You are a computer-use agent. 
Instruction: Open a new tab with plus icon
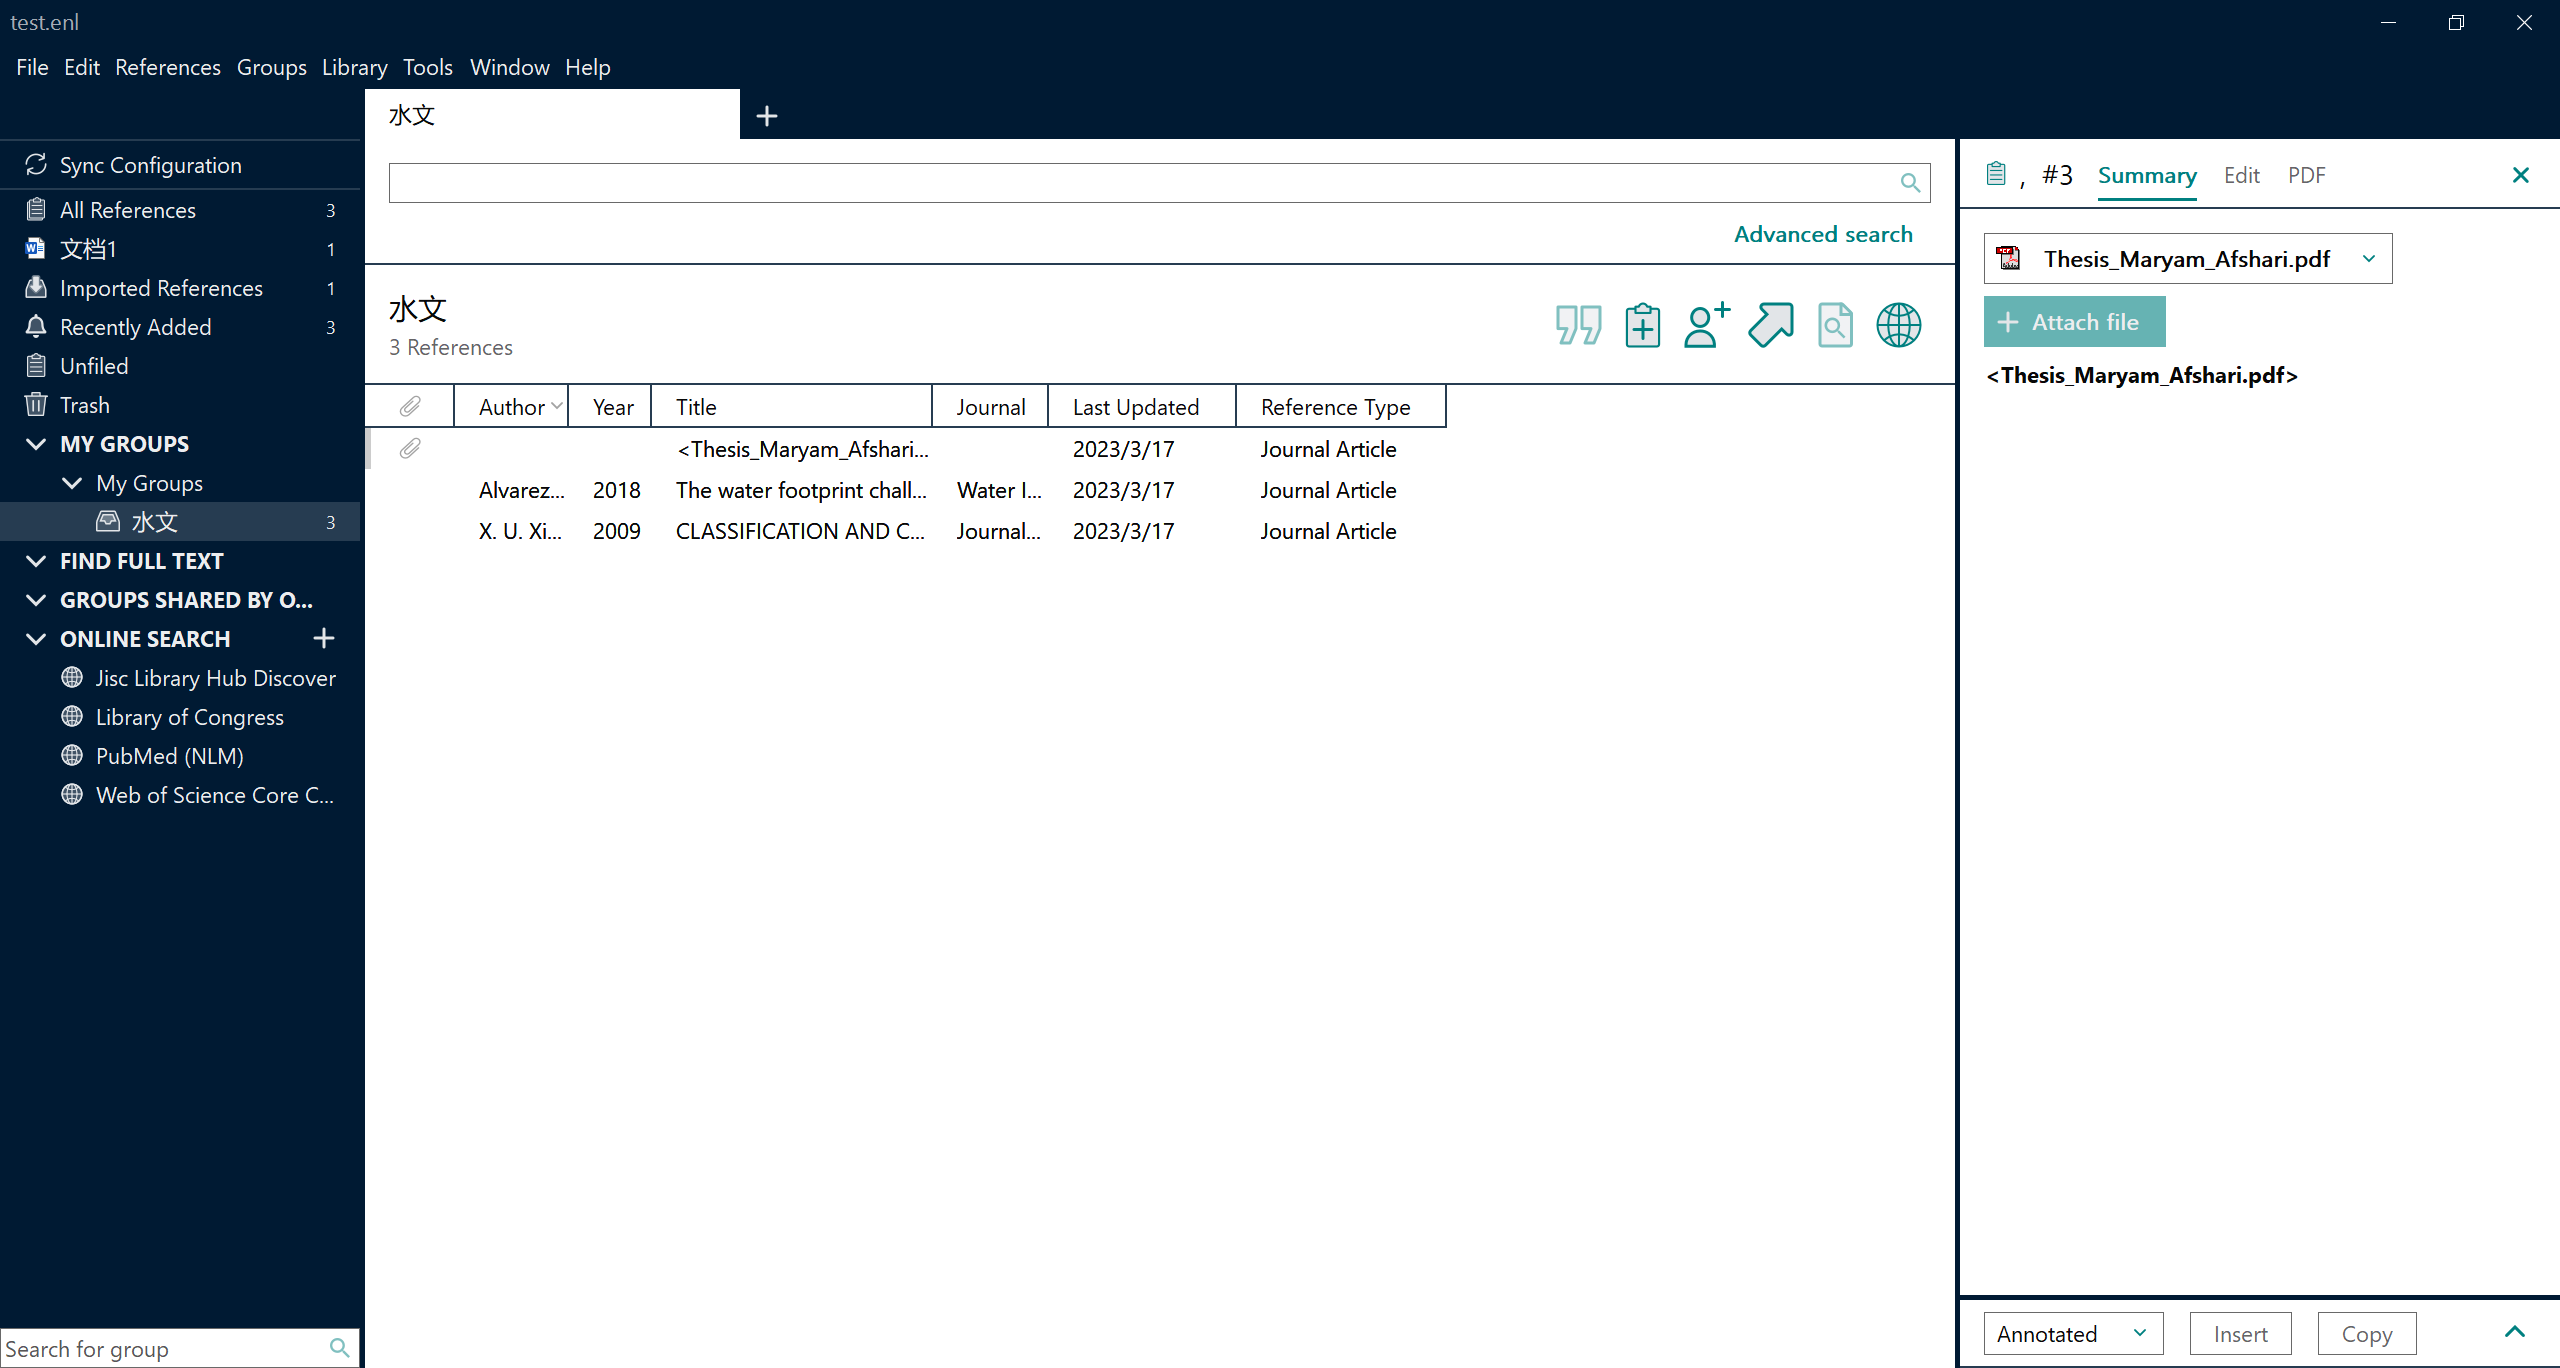(x=767, y=116)
